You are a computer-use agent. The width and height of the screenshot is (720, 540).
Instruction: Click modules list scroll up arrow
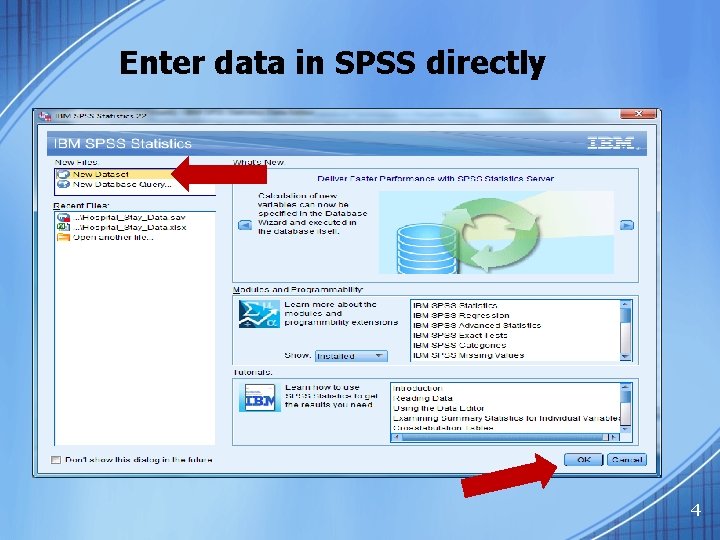(625, 304)
